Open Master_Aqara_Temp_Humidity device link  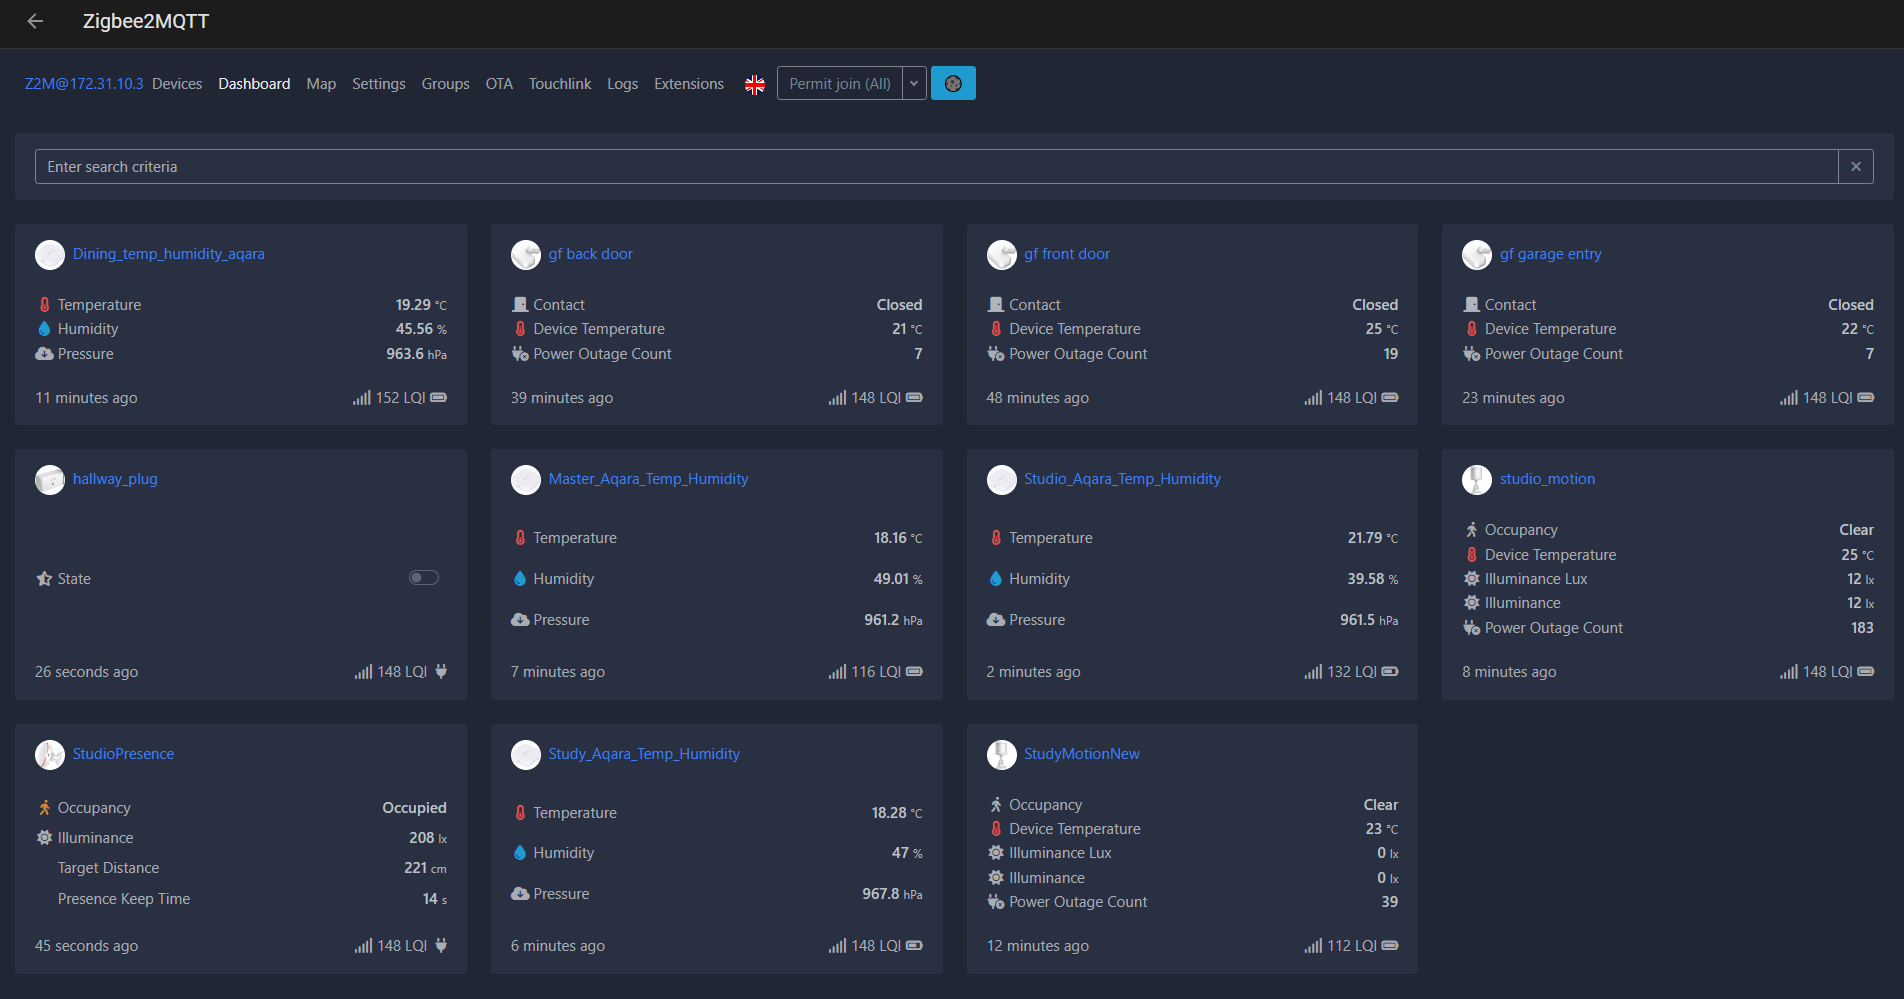pyautogui.click(x=648, y=479)
